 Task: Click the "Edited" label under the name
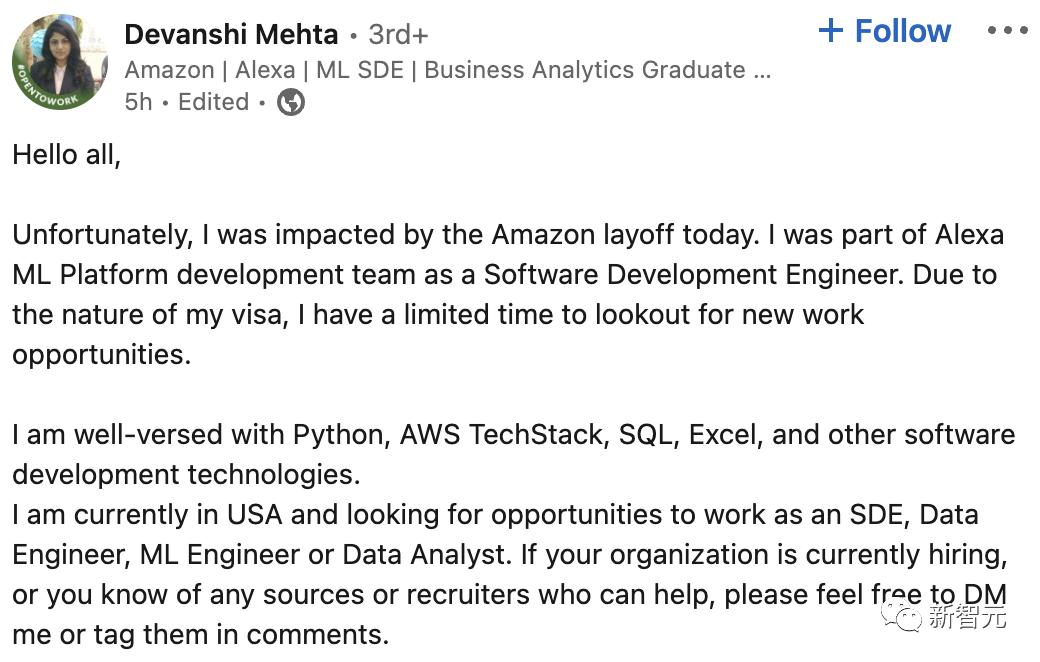(x=213, y=102)
